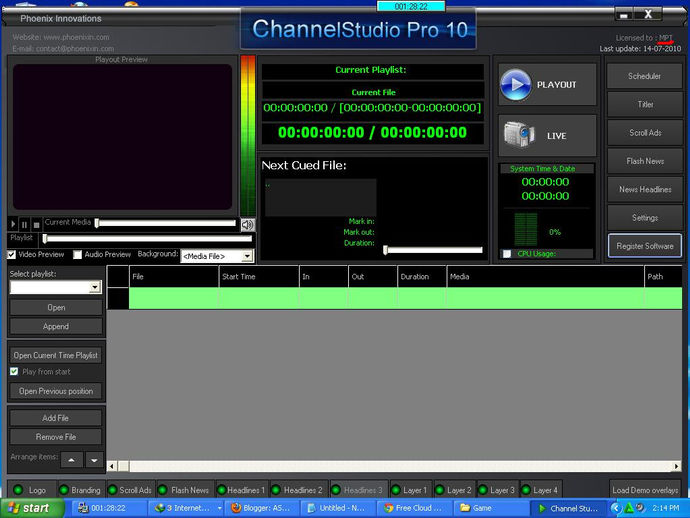The width and height of the screenshot is (690, 518).
Task: Click the Playout Preview video area
Action: tap(122, 136)
